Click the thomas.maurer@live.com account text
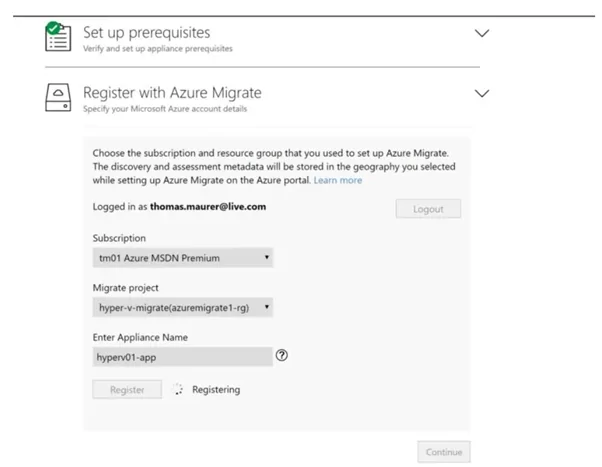Image resolution: width=602 pixels, height=467 pixels. coord(208,207)
